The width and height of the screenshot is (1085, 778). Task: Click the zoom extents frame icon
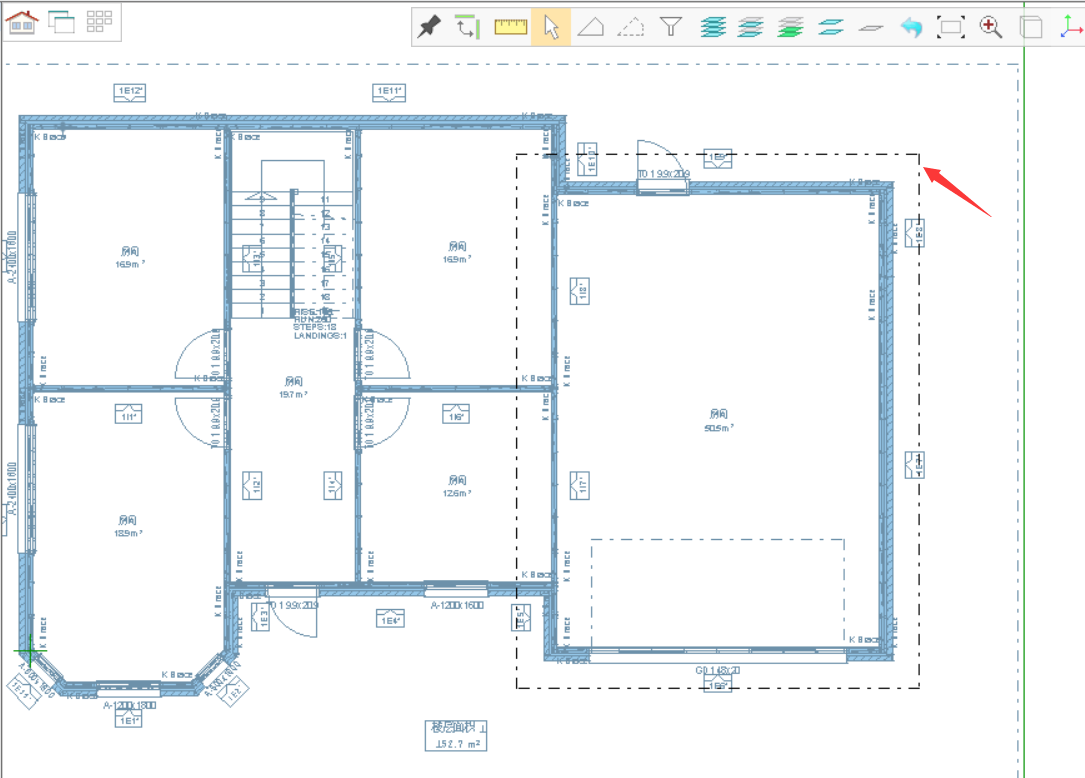tap(951, 28)
